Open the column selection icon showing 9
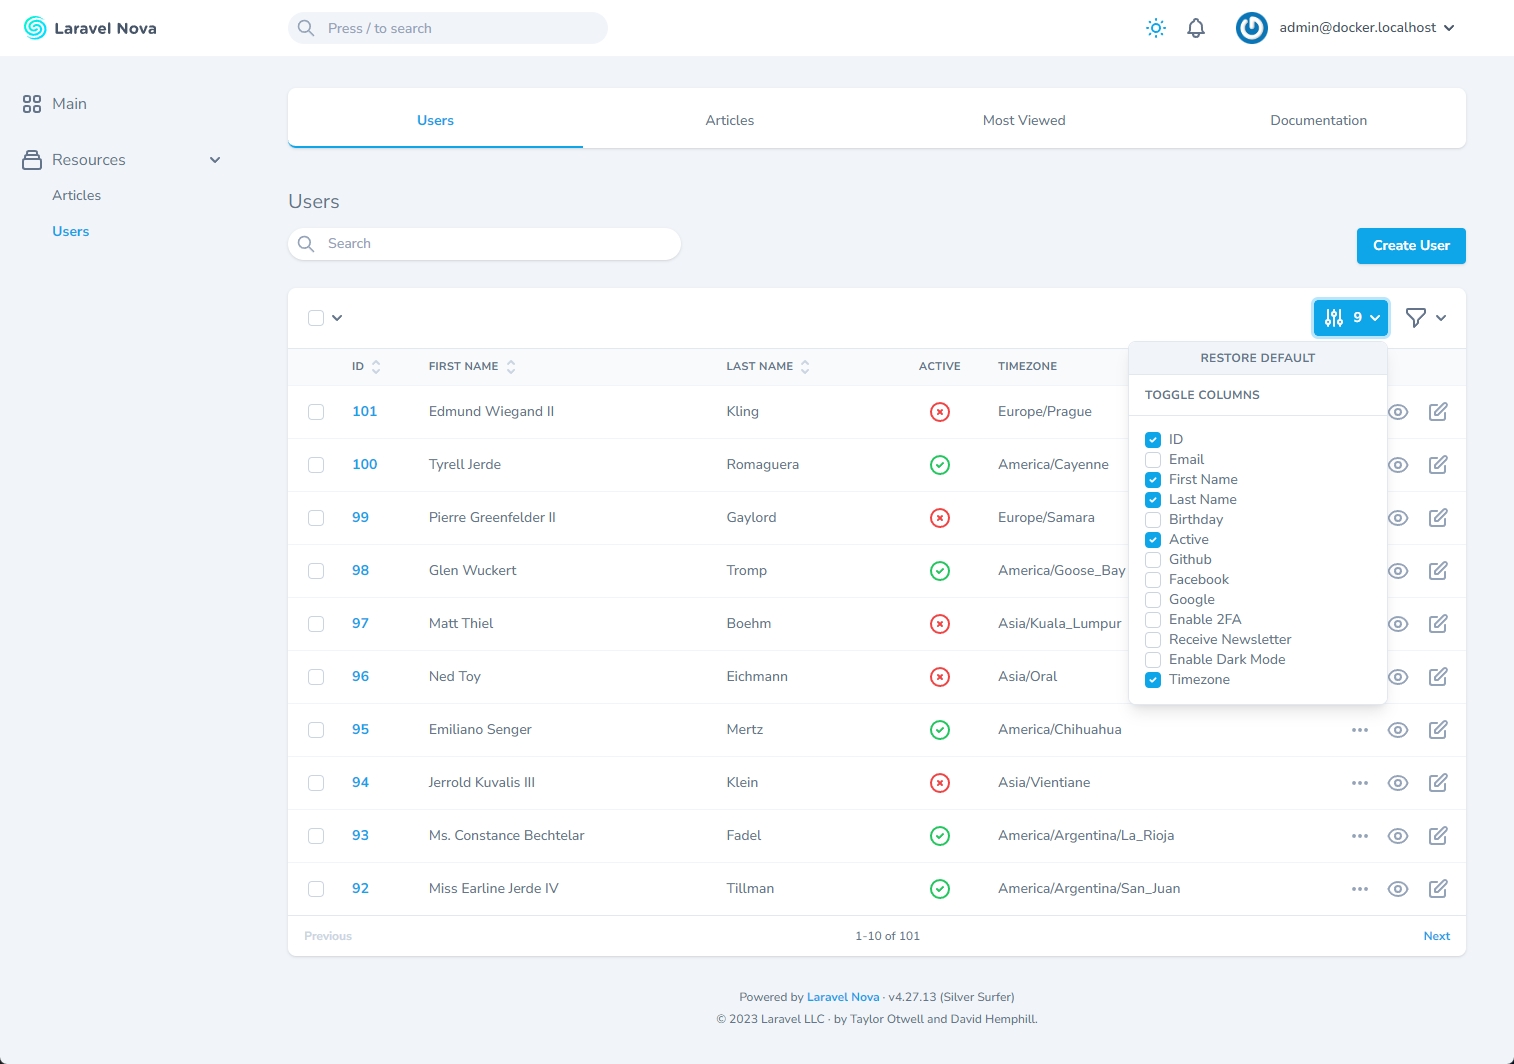 (x=1349, y=317)
